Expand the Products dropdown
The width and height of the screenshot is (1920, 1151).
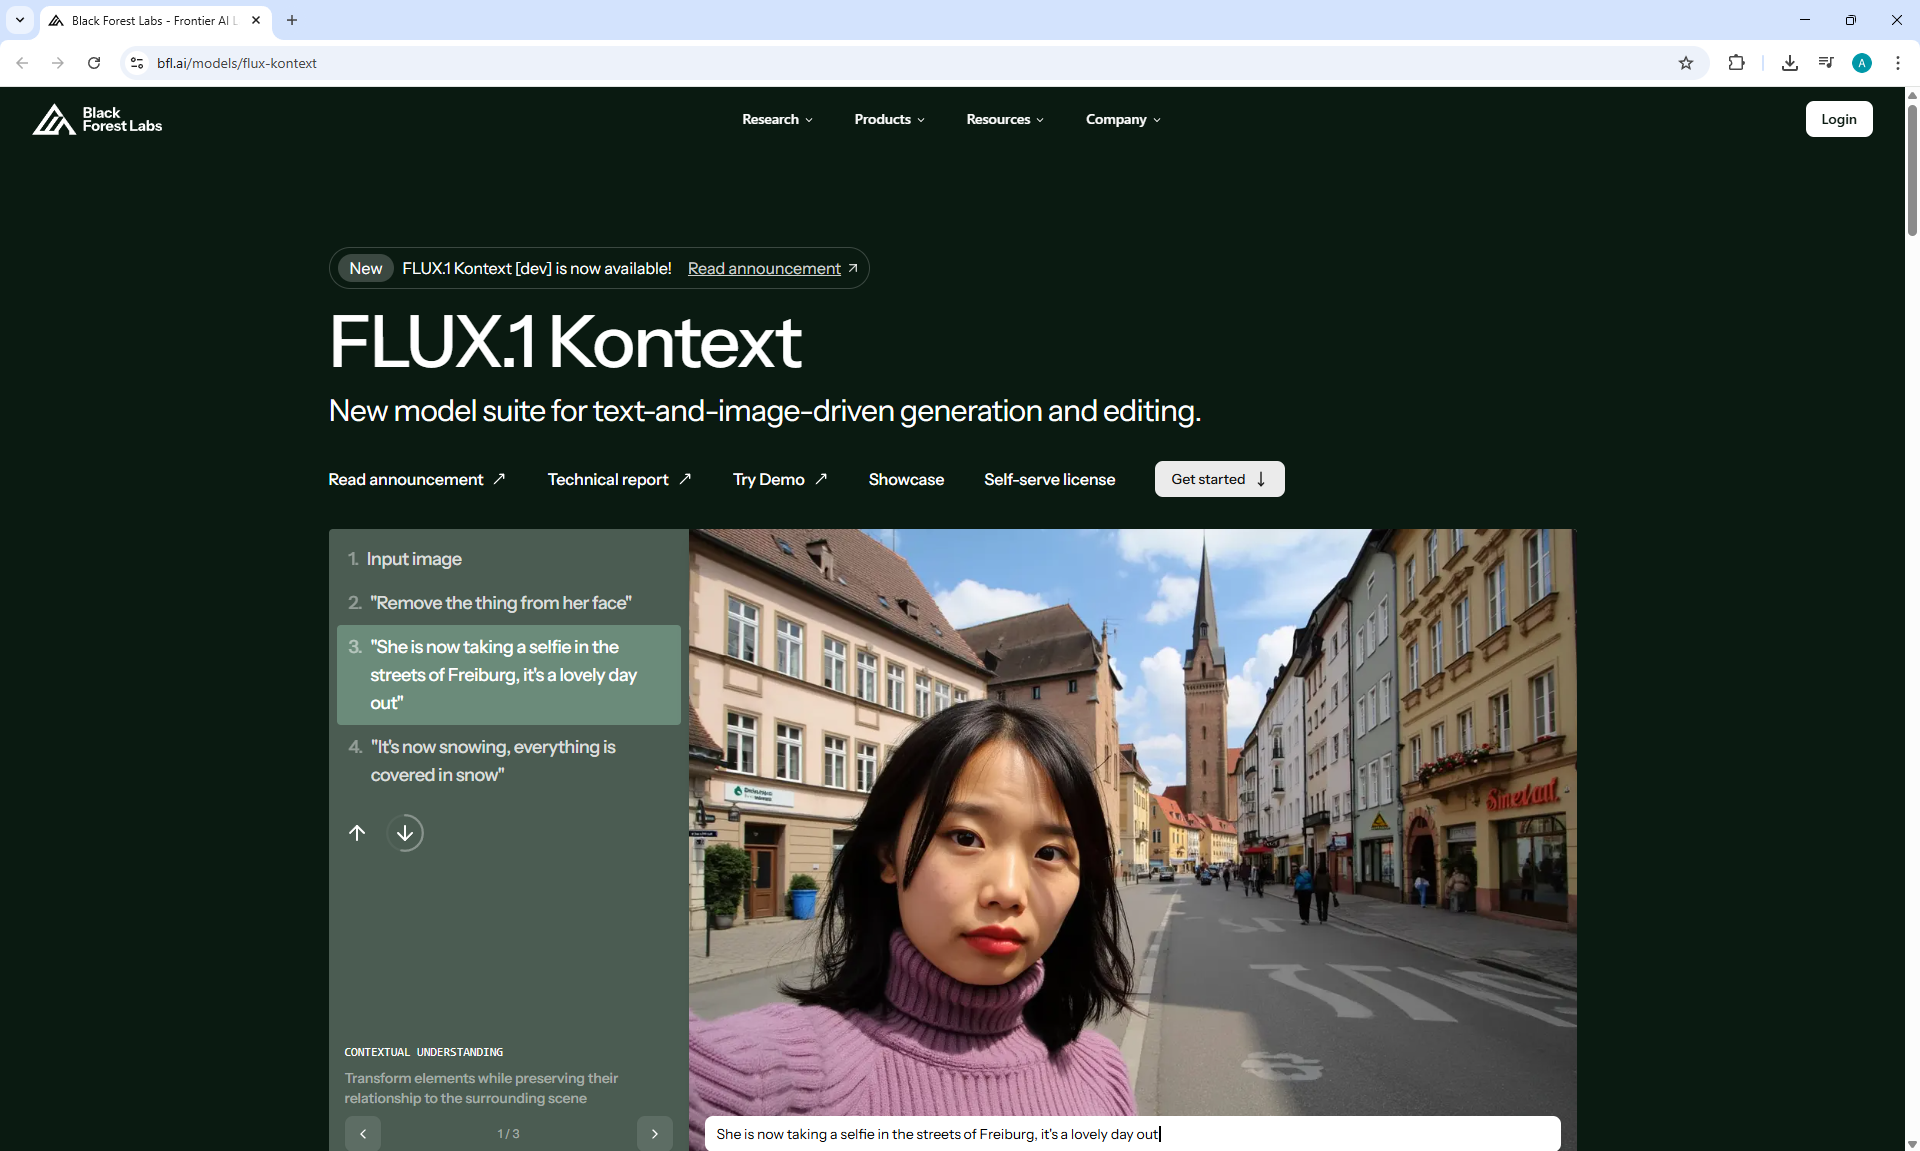(889, 119)
